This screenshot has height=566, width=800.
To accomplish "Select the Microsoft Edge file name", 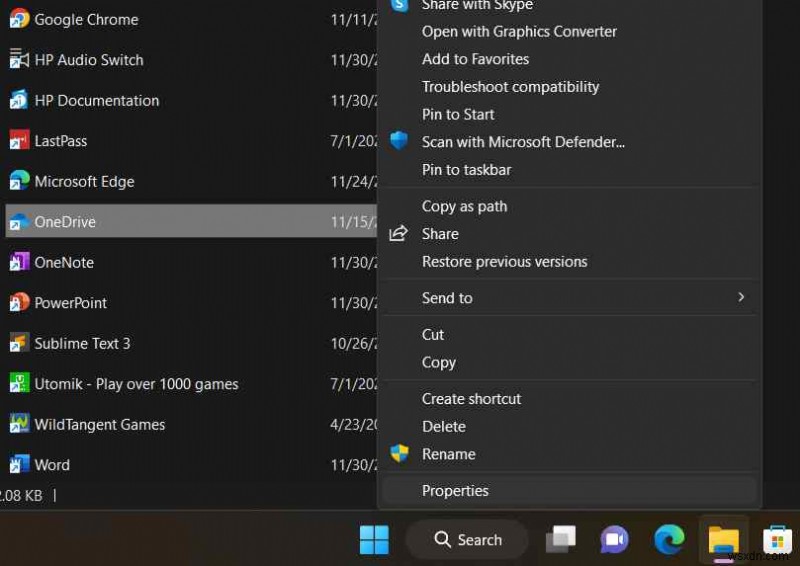I will 85,182.
